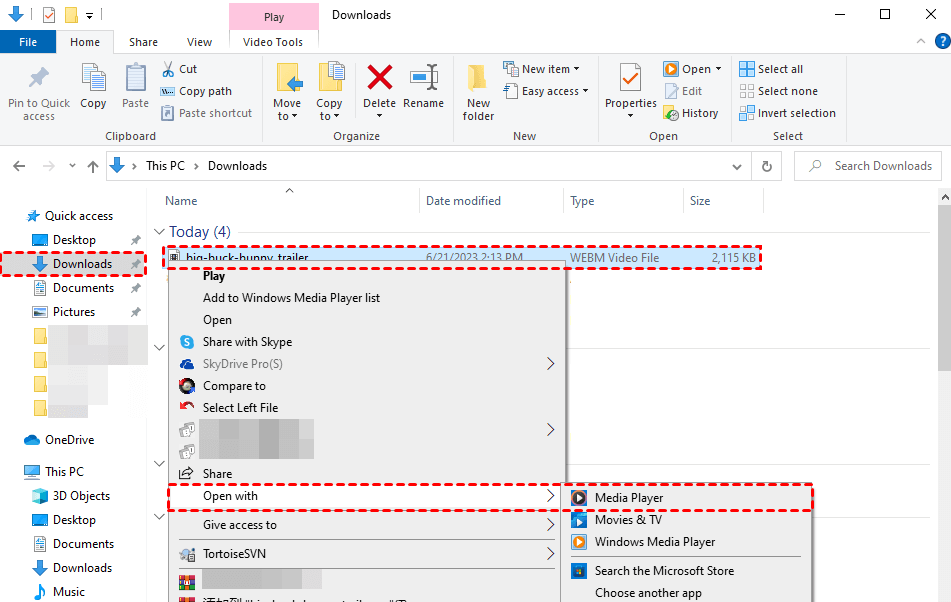951x602 pixels.
Task: Click the Search Downloads field
Action: coord(867,166)
